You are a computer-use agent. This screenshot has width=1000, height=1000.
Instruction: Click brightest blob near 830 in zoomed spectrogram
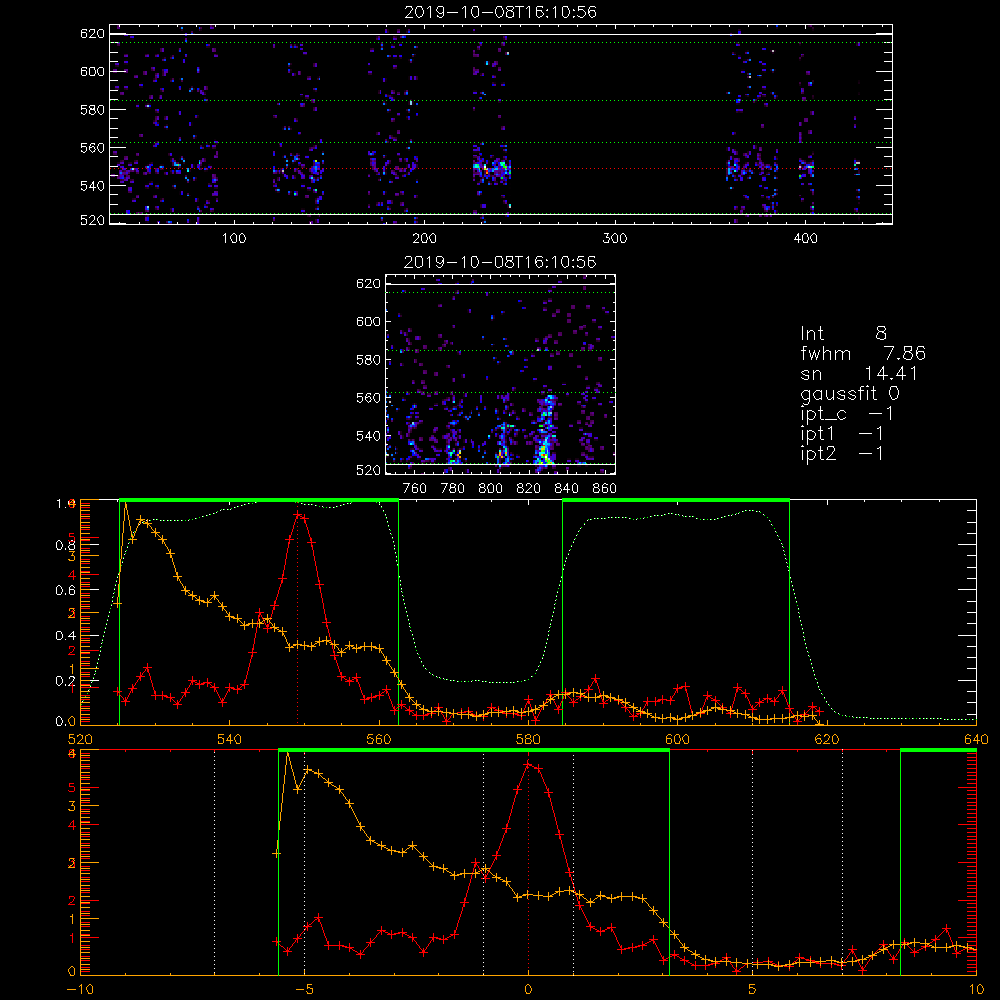click(x=543, y=453)
